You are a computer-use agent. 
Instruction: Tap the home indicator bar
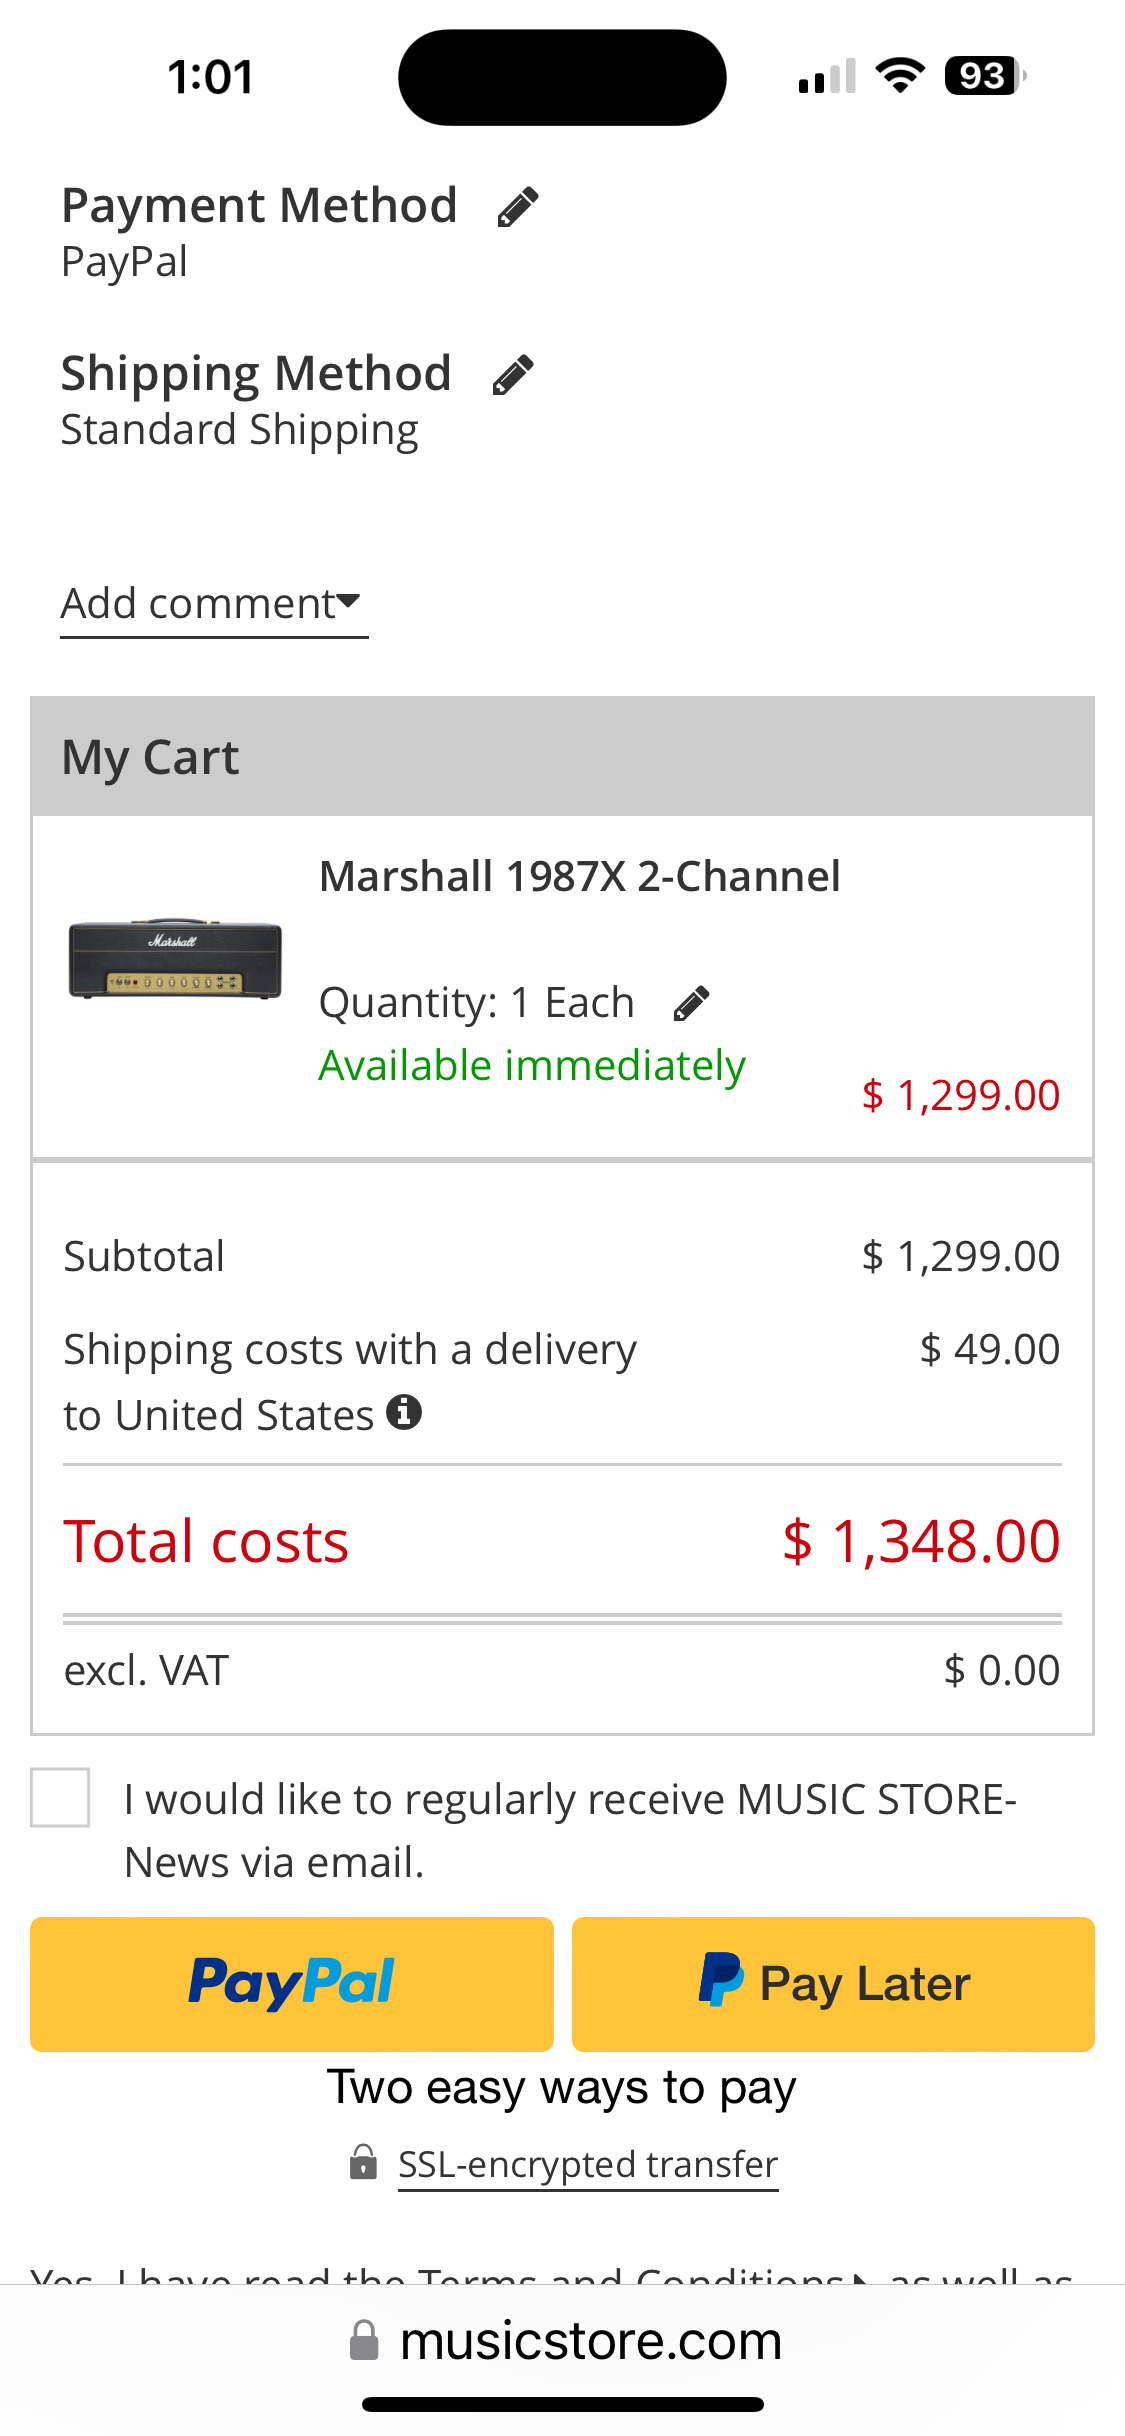[562, 2404]
